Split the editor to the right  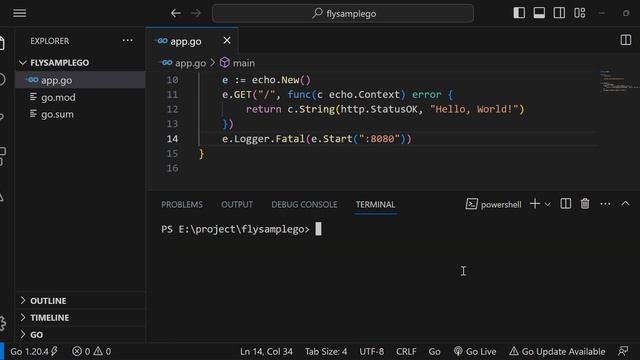click(625, 40)
